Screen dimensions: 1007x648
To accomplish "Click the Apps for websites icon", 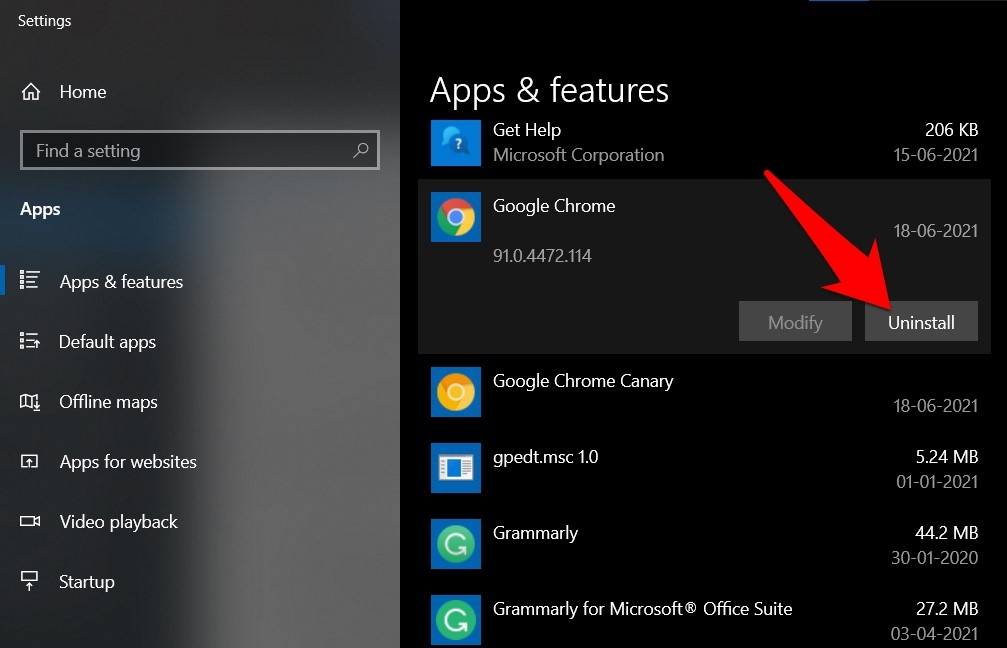I will (30, 461).
